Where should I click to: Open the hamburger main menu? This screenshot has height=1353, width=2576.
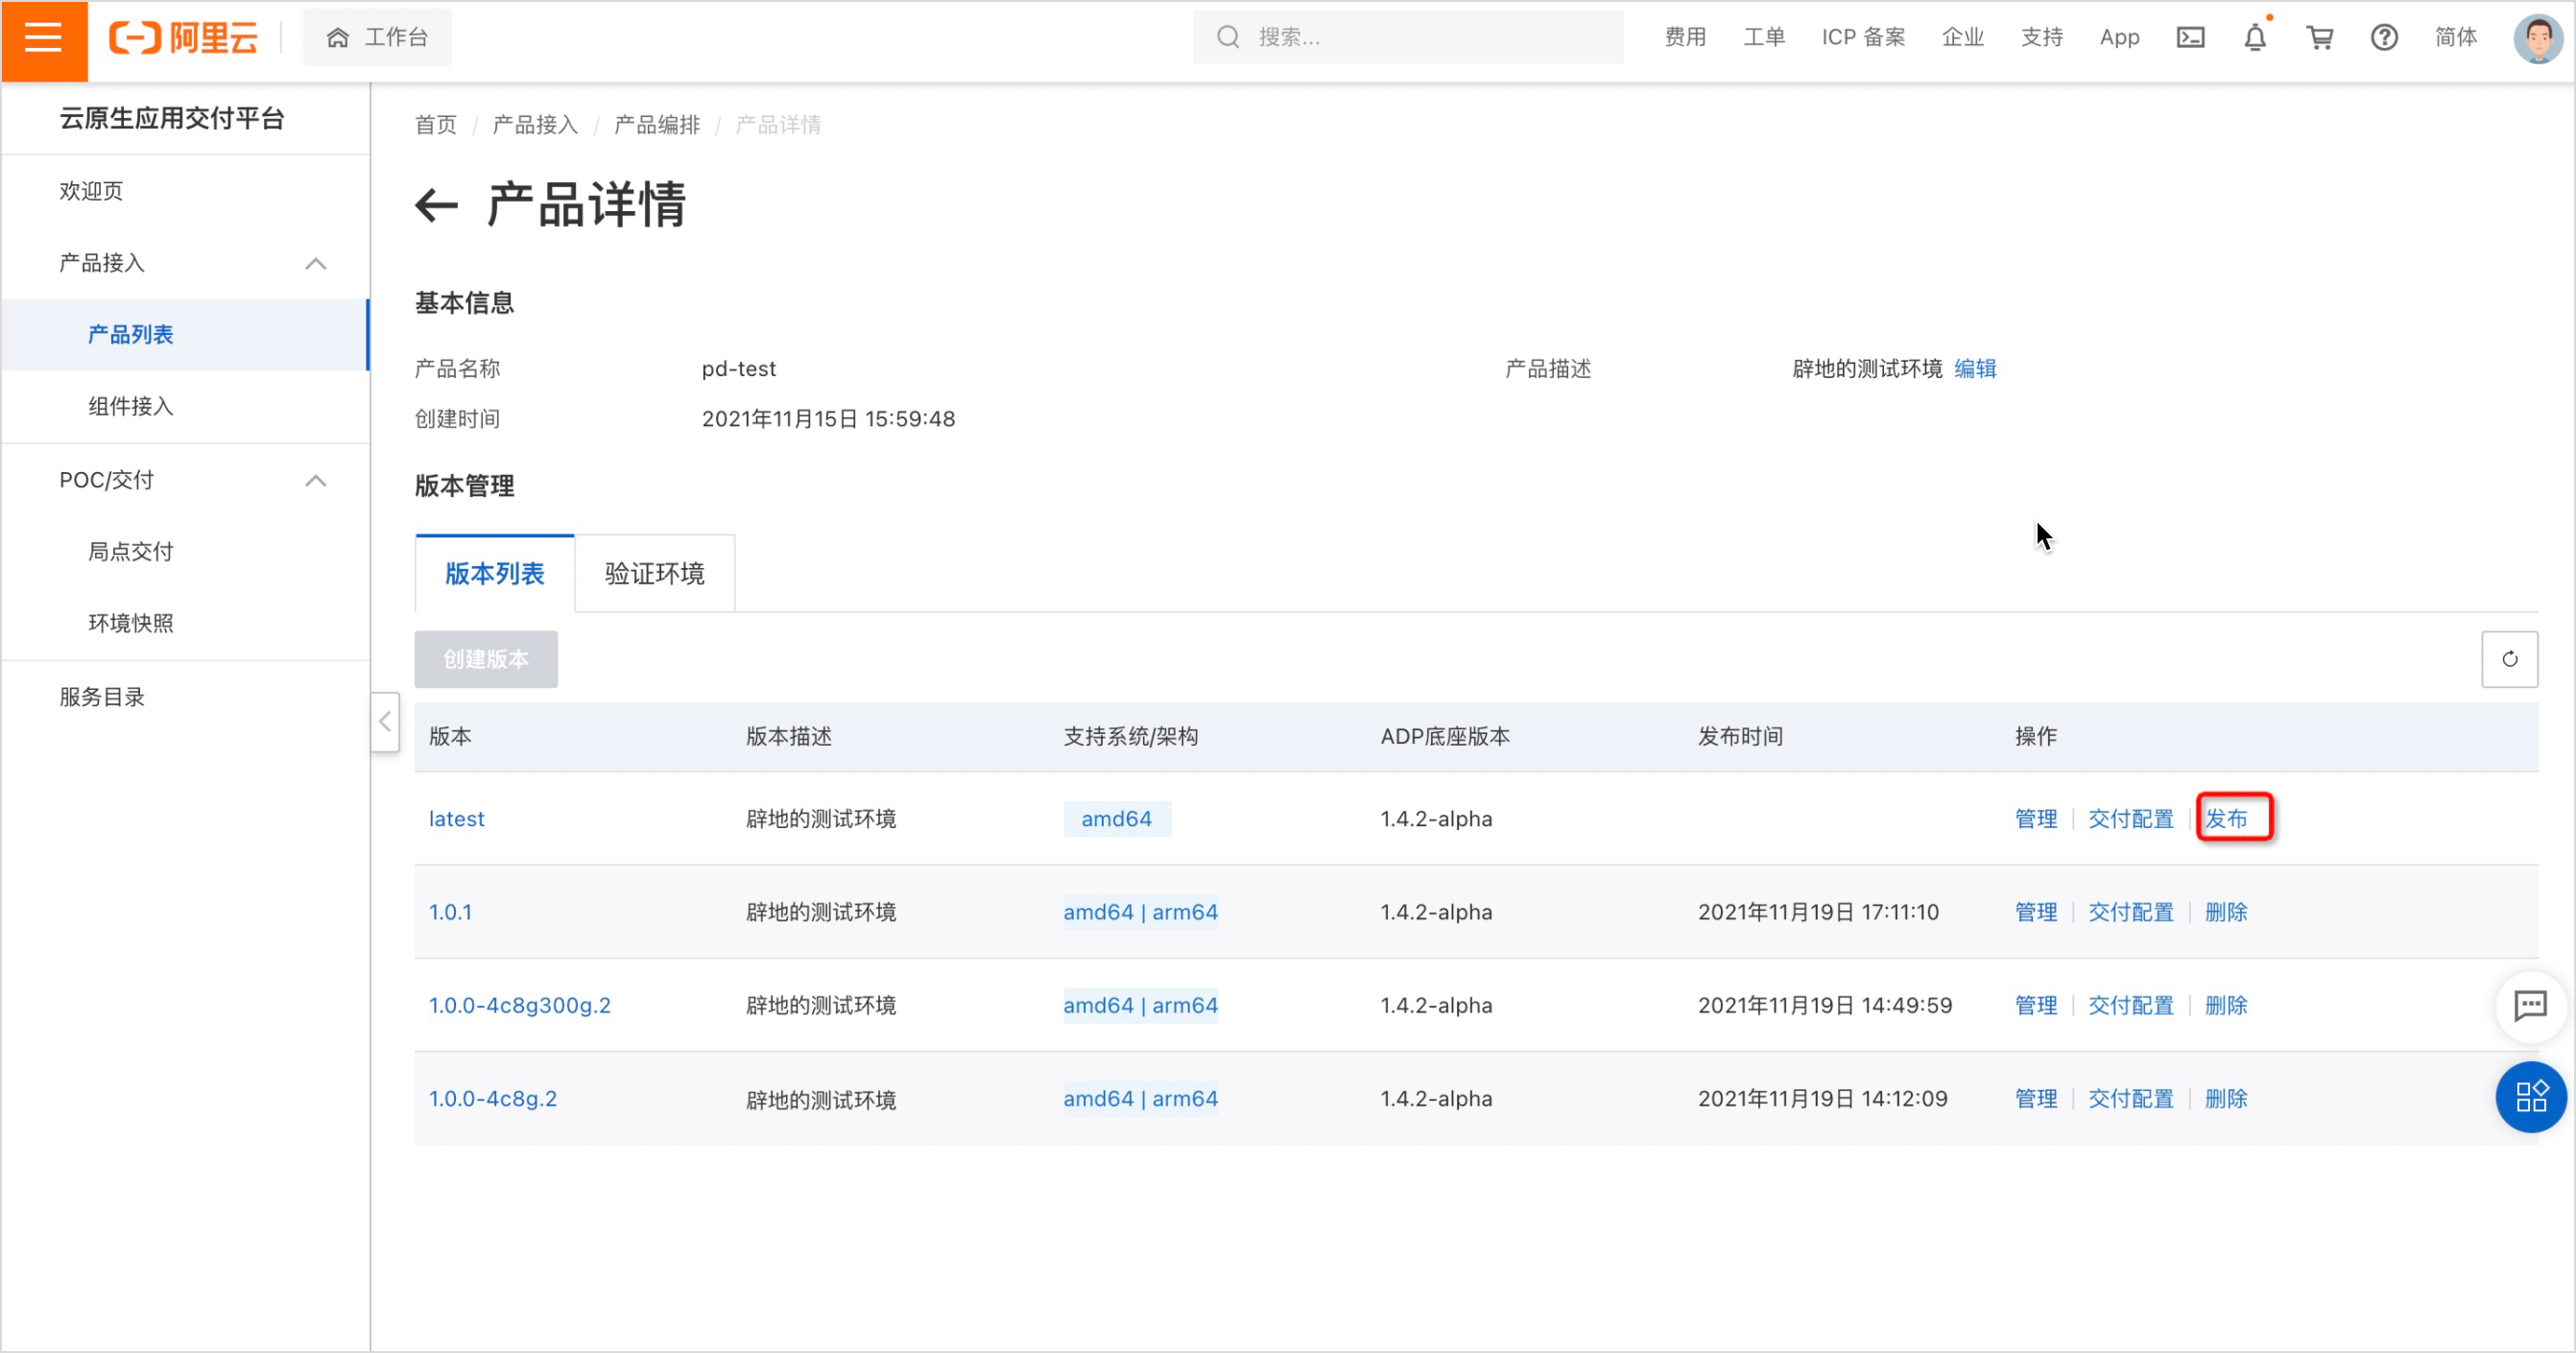(44, 40)
